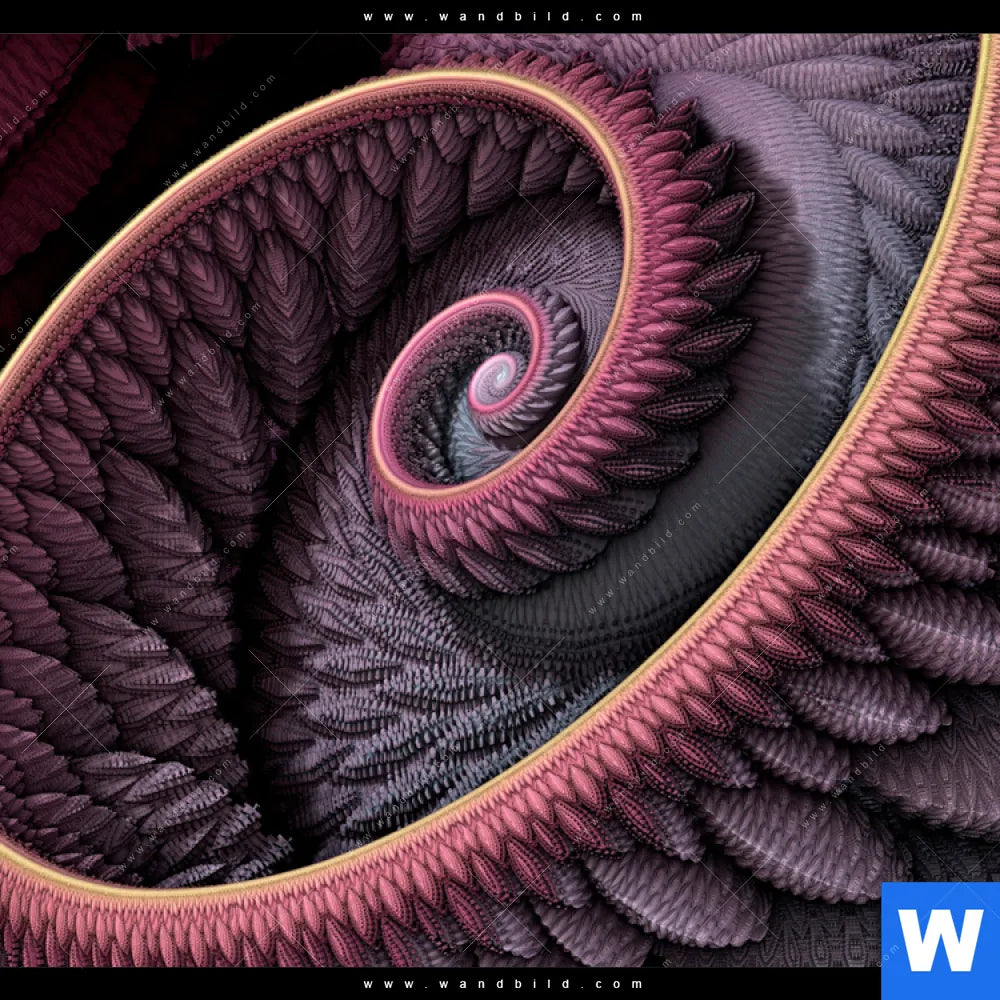Viewport: 1000px width, 1000px height.
Task: Click the blue W logo badge
Action: pos(940,940)
